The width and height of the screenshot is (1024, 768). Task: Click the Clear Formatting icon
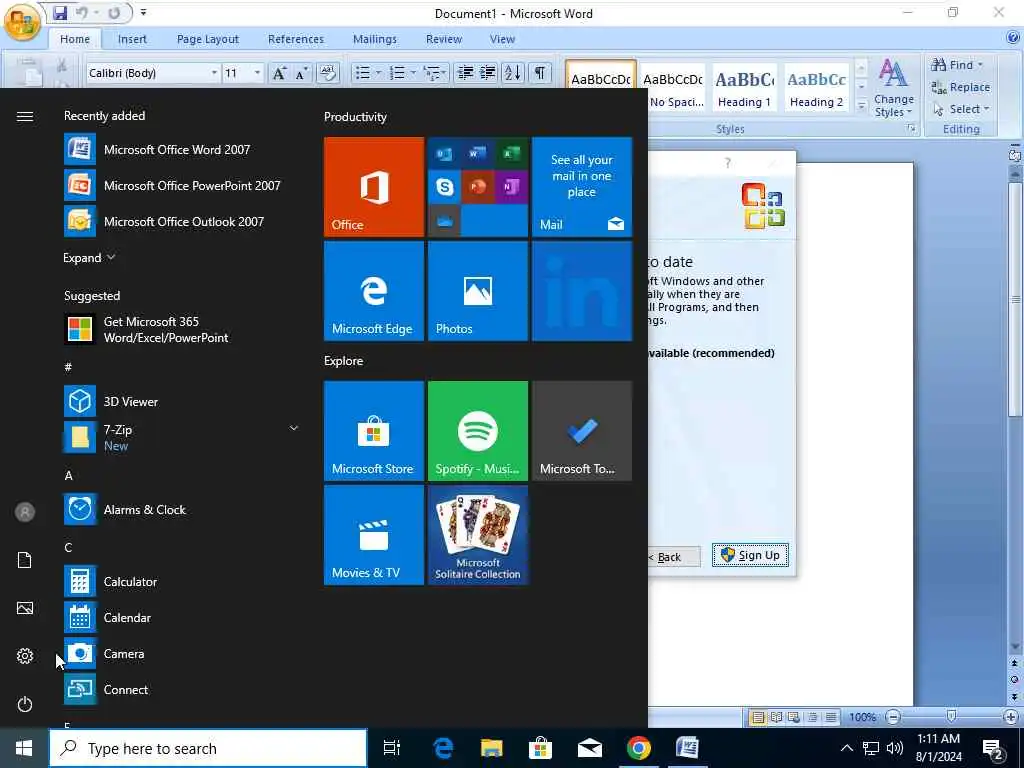coord(327,73)
